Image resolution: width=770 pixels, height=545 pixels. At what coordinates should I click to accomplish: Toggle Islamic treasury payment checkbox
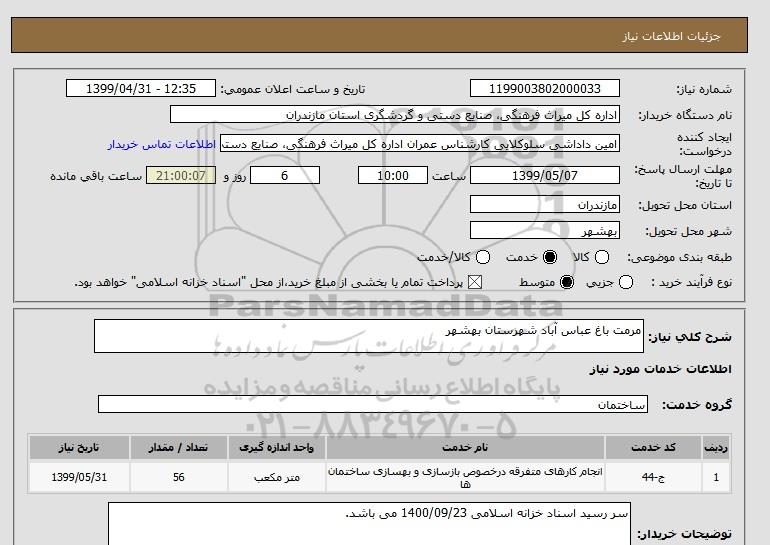(x=474, y=282)
